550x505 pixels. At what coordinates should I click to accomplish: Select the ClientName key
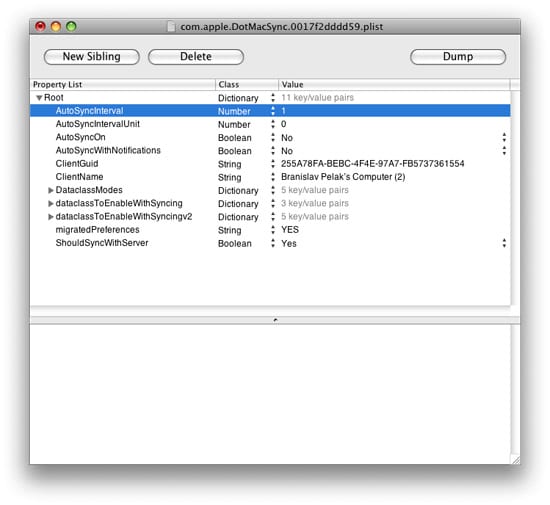[79, 177]
